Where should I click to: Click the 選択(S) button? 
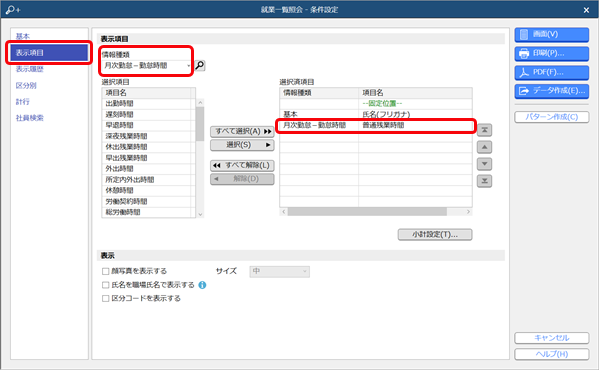(x=242, y=145)
